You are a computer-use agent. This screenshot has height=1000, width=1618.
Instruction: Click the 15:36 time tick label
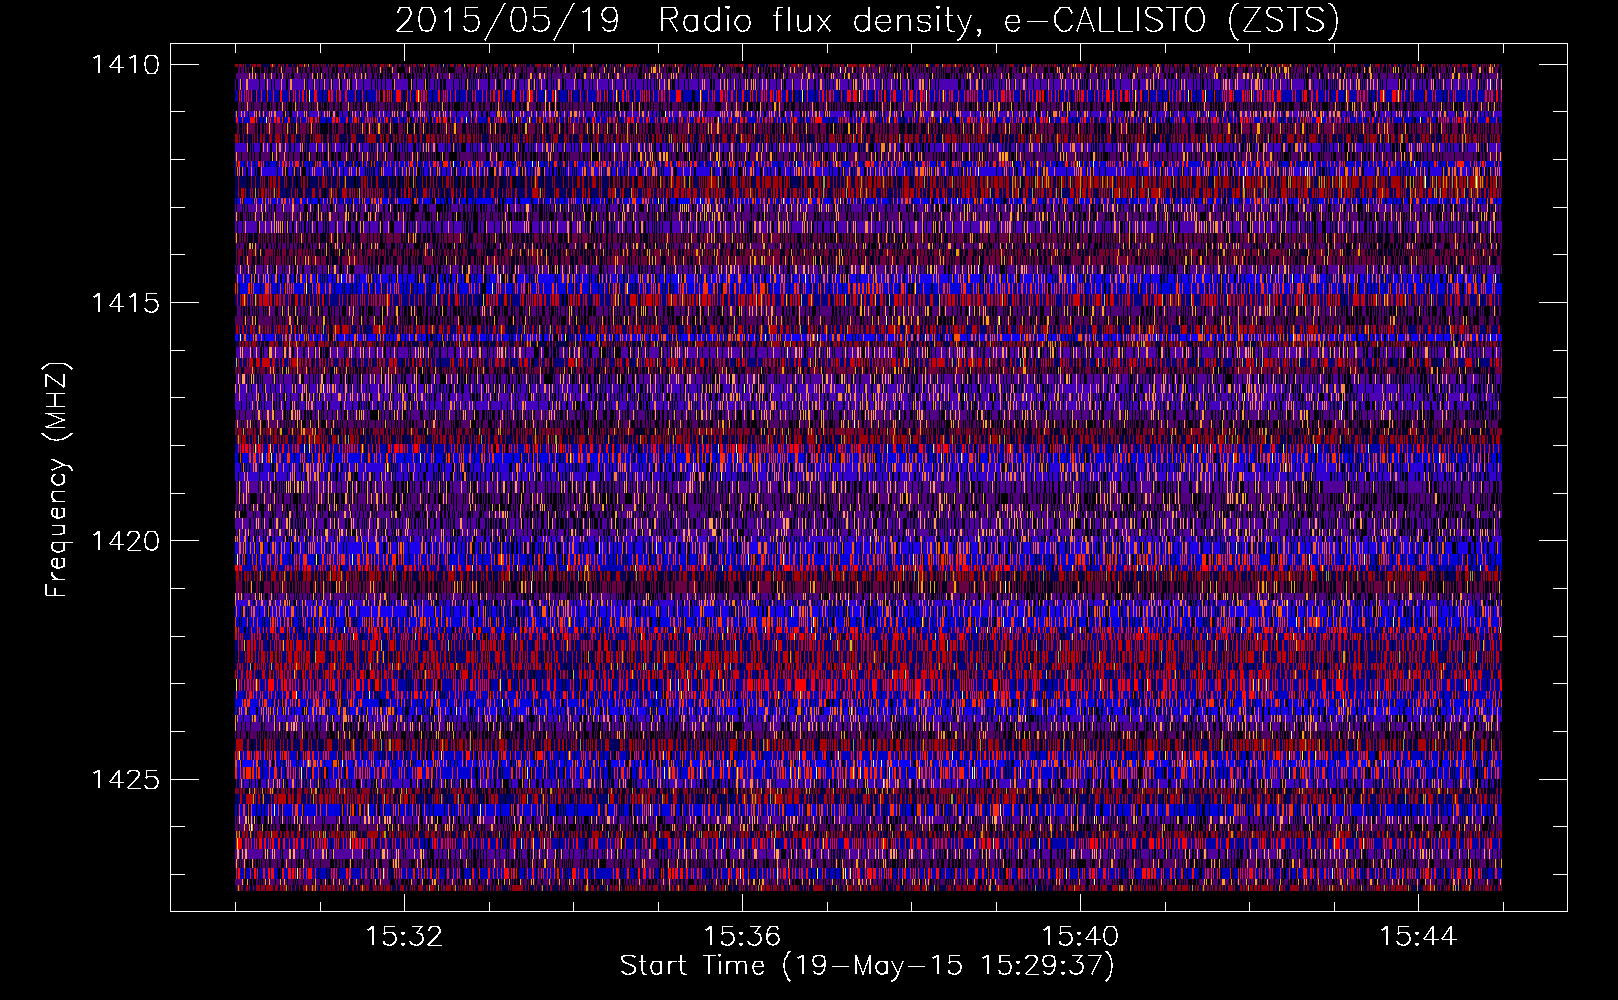point(742,937)
